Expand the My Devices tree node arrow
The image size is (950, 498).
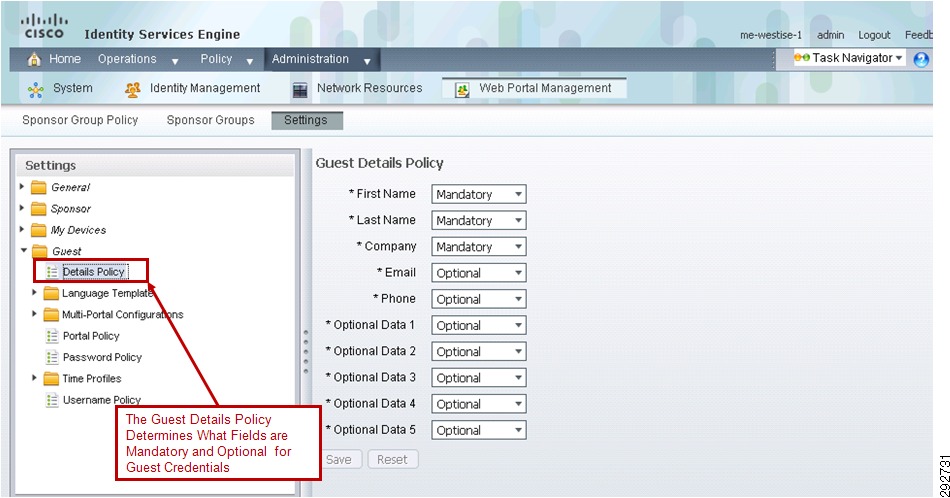coord(22,229)
